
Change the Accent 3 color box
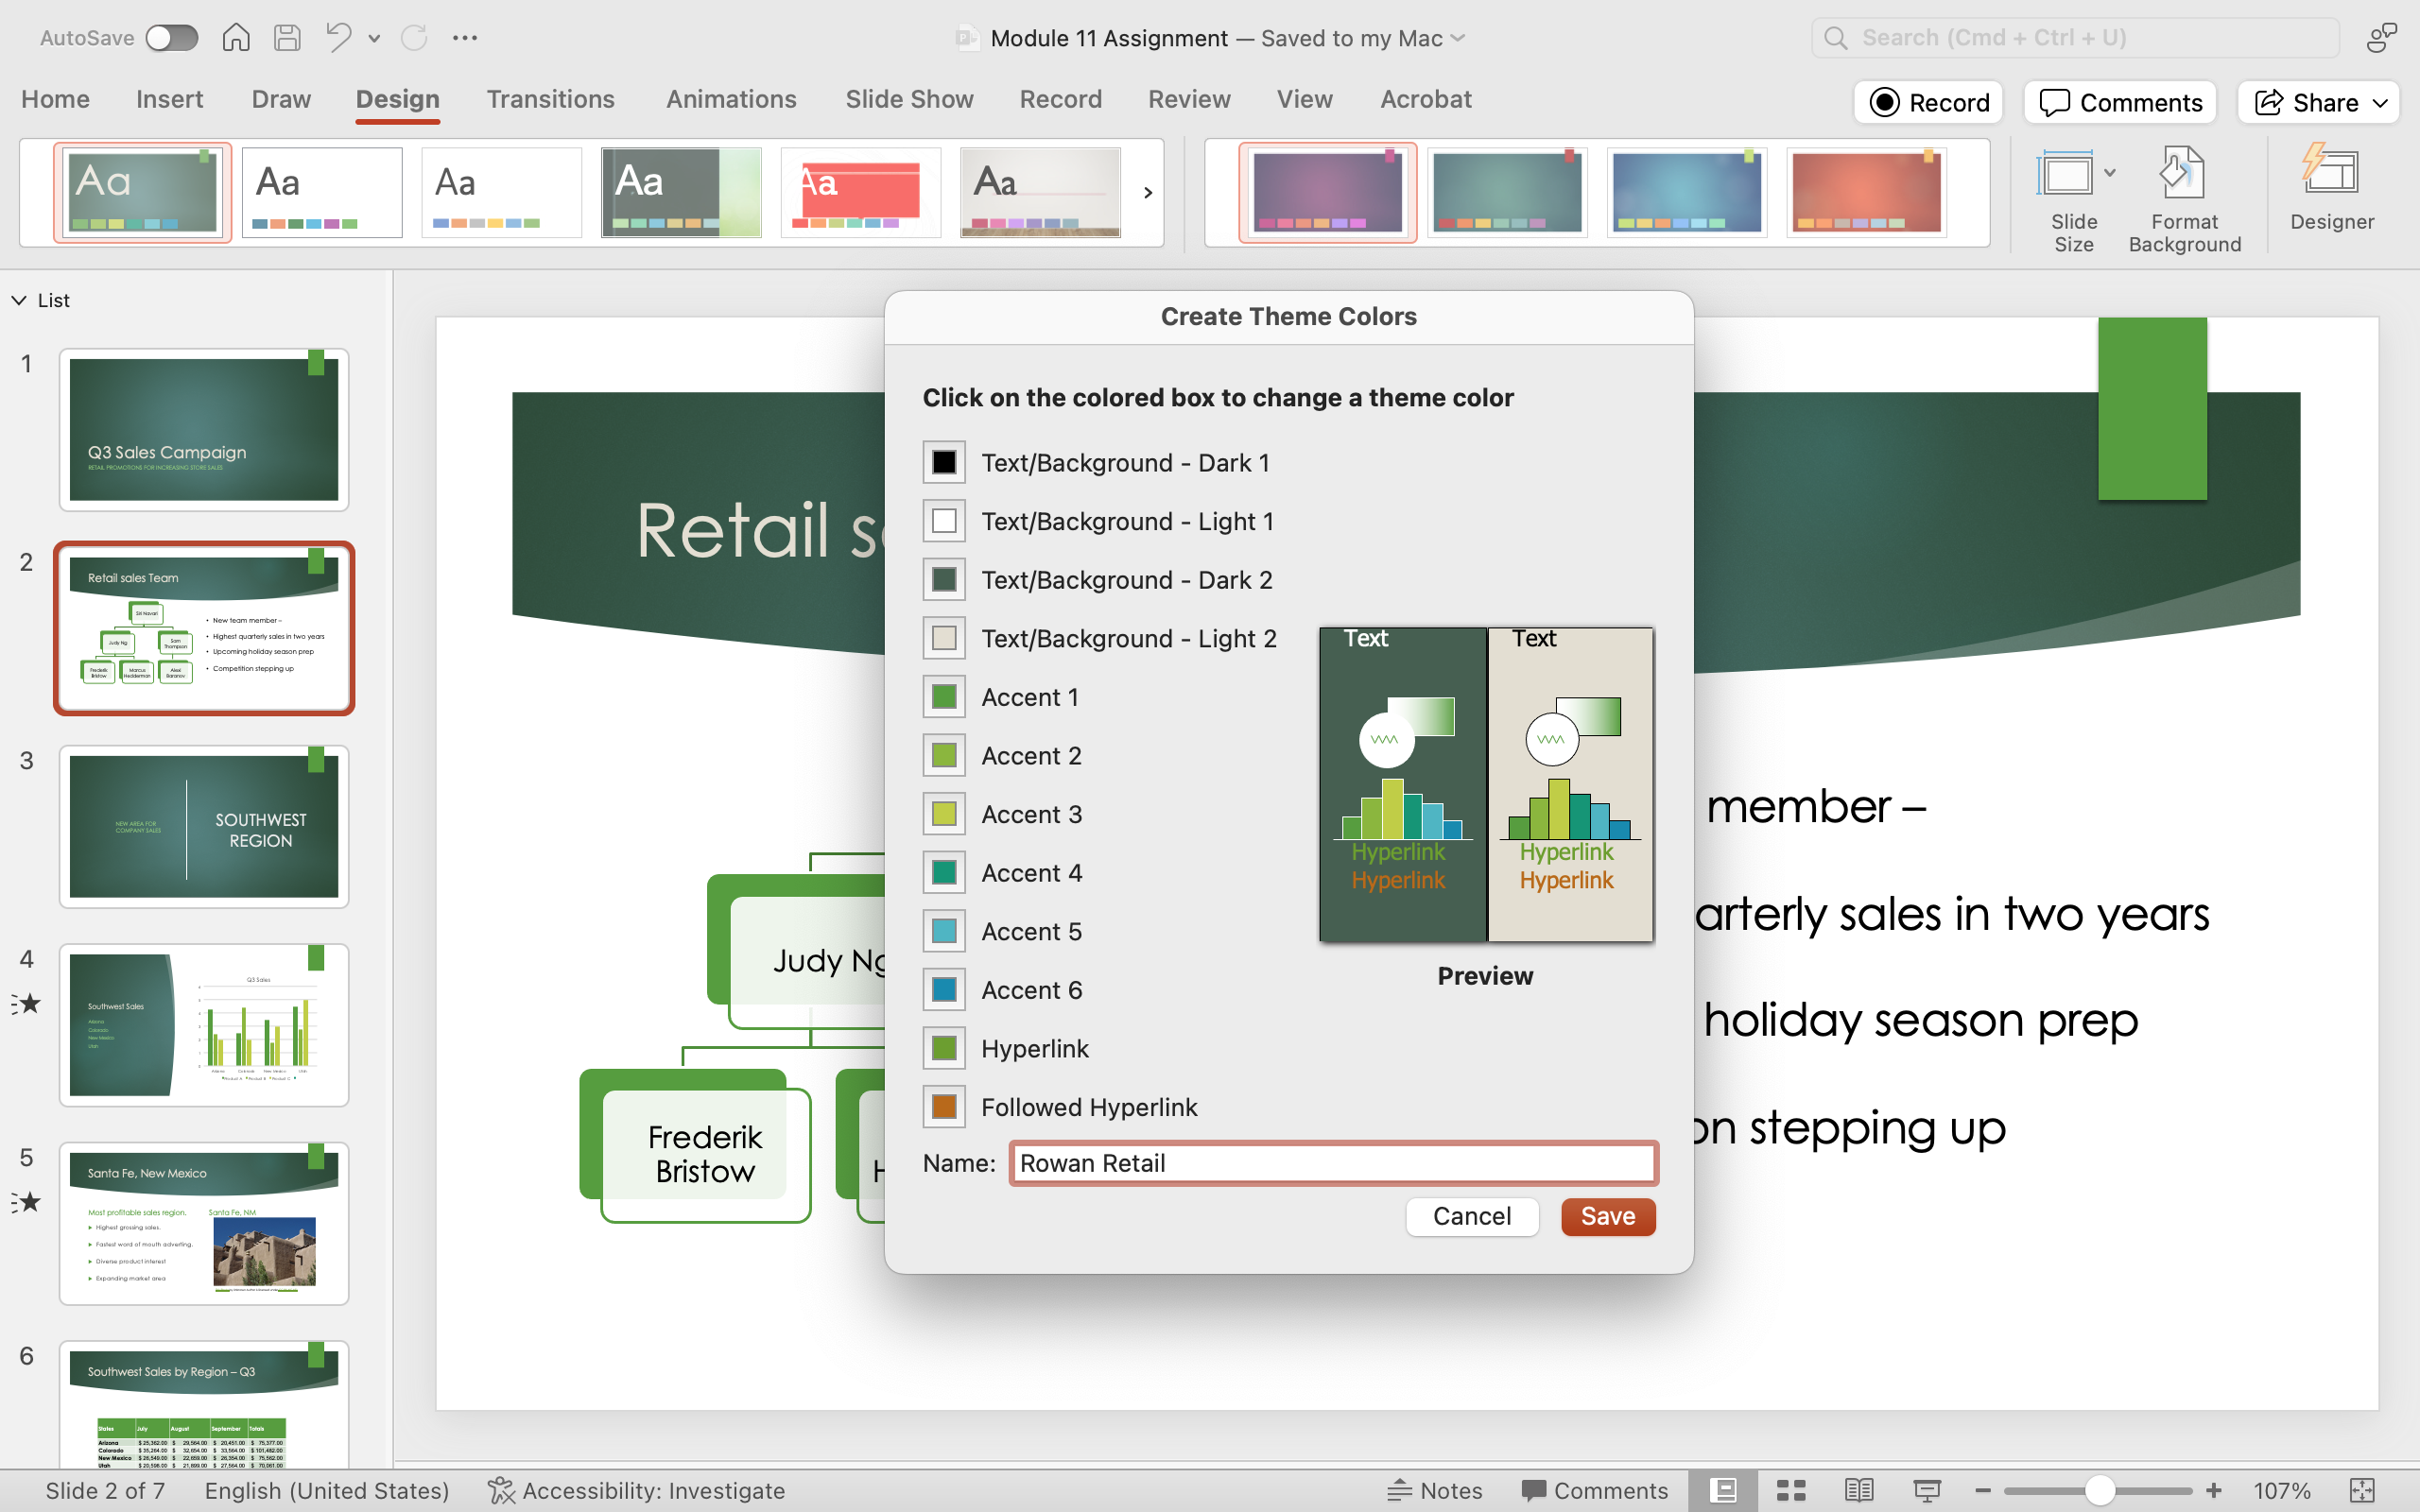coord(944,814)
